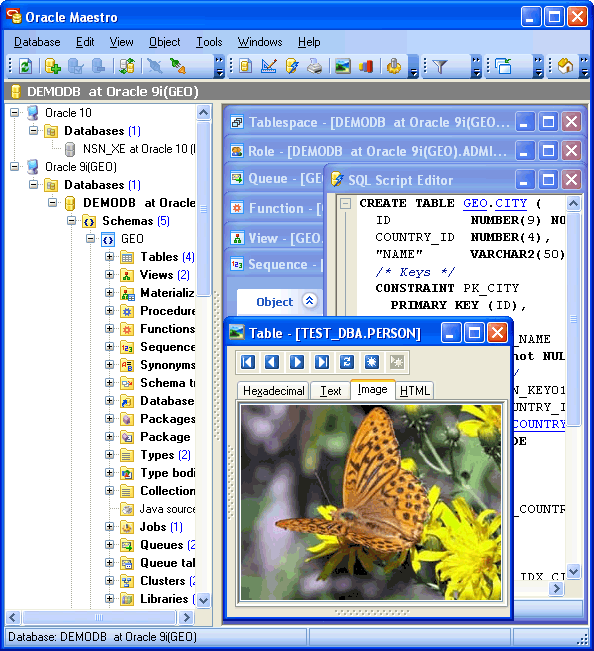The width and height of the screenshot is (594, 651).
Task: Open the Windows menu
Action: [260, 42]
